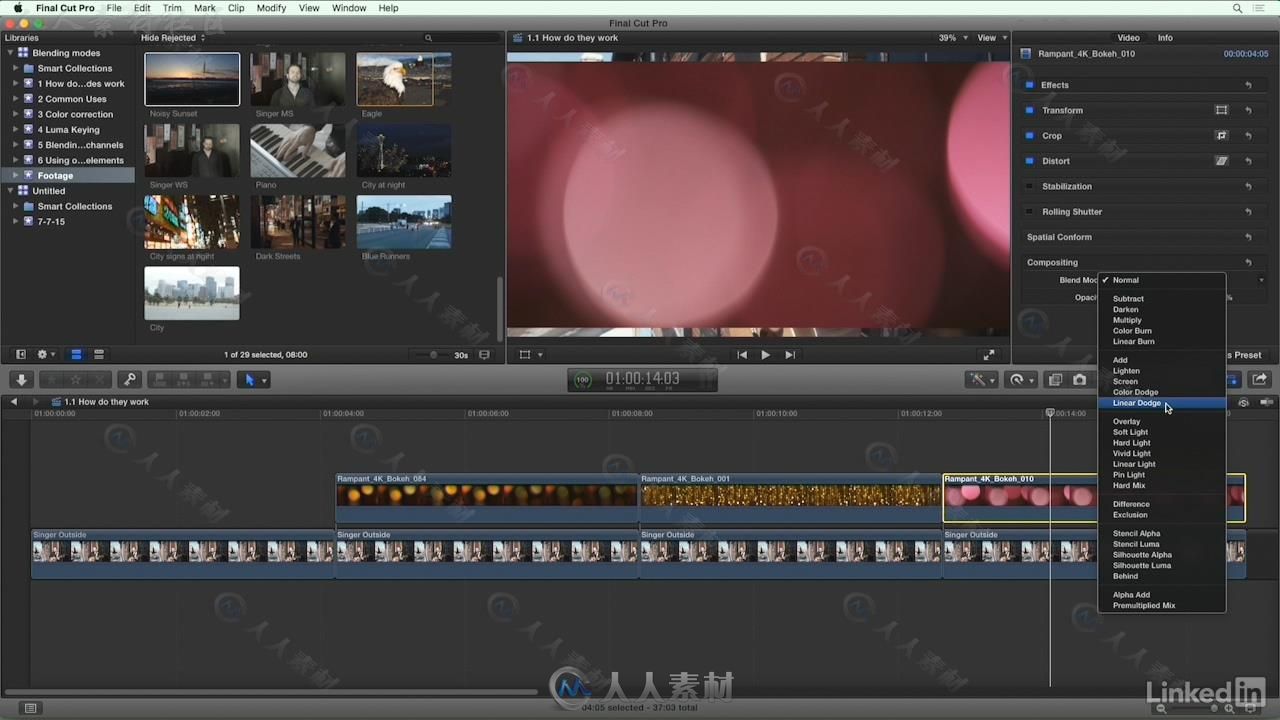
Task: Reset the Compositing section
Action: (x=1248, y=262)
